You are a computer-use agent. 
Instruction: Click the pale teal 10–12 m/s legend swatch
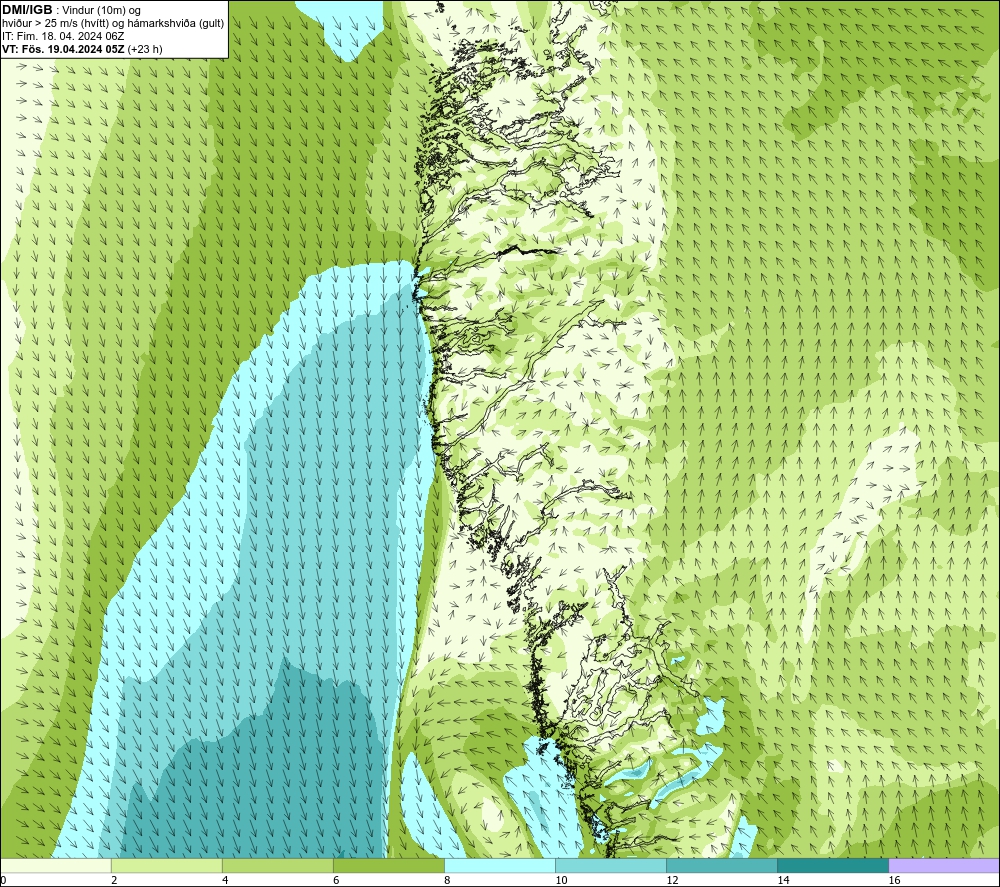point(611,866)
